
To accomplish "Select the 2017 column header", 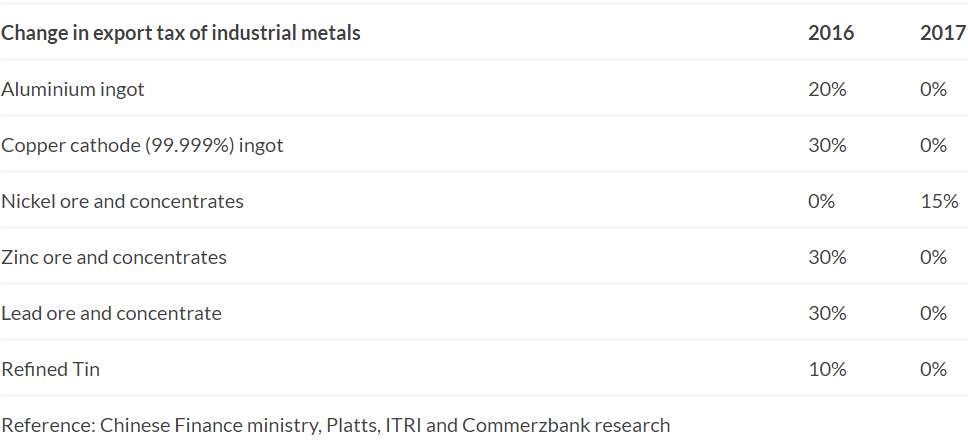I will point(943,33).
